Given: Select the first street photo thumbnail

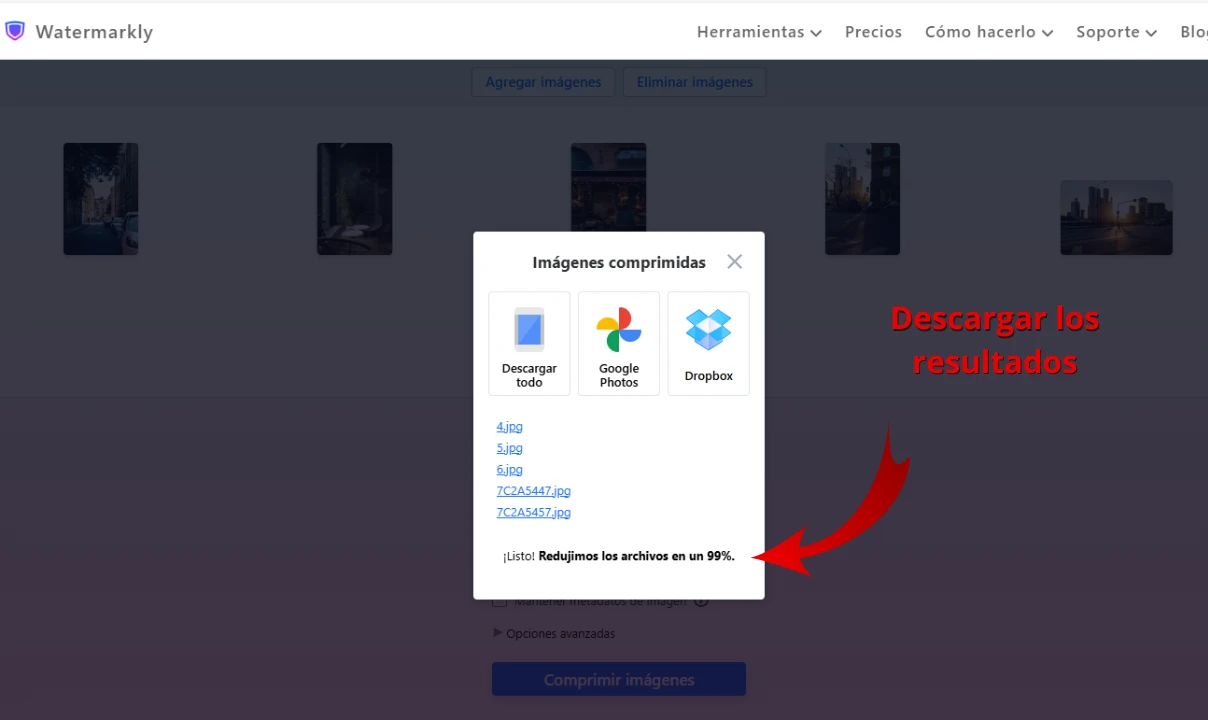Looking at the screenshot, I should click(101, 199).
